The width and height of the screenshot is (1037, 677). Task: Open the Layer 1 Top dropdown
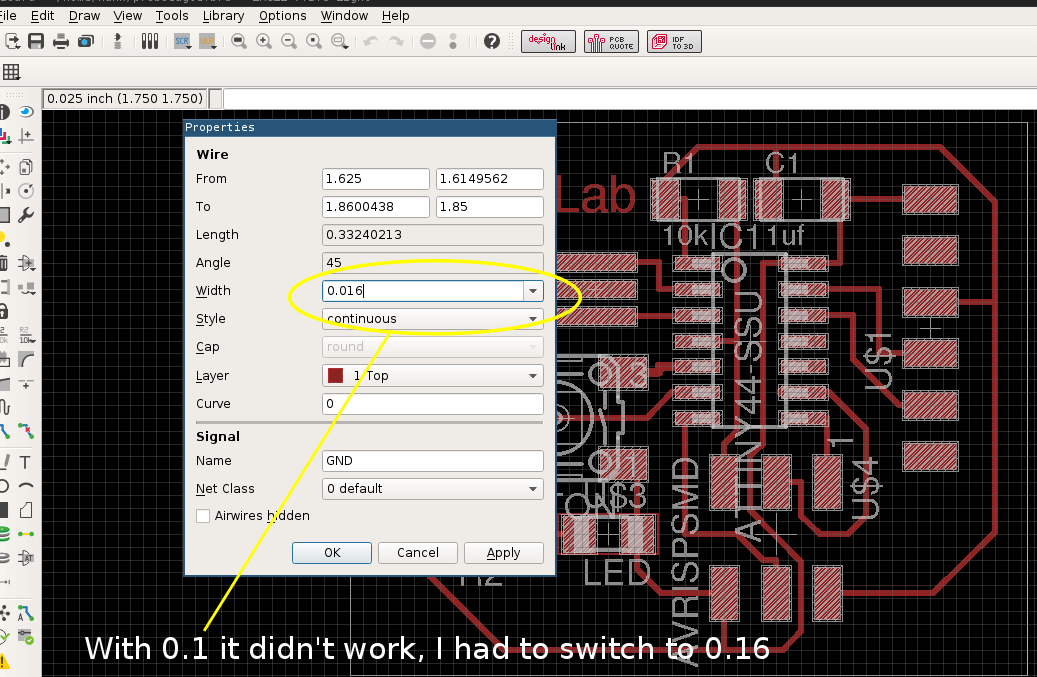433,376
